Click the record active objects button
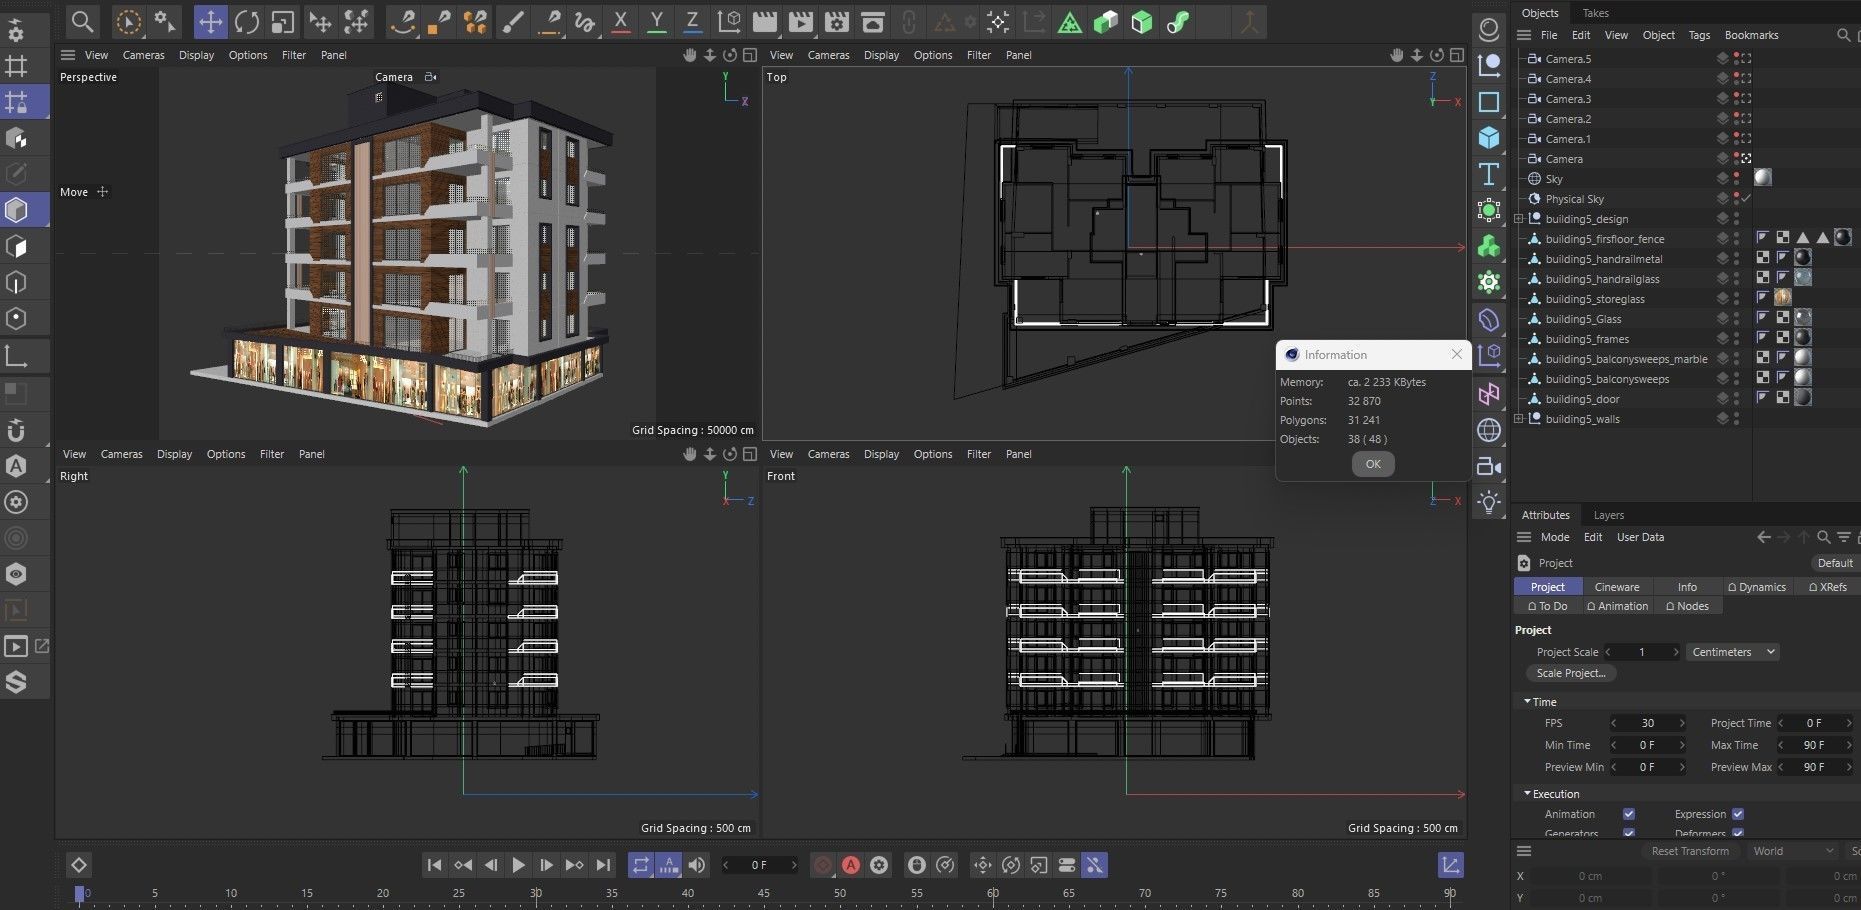This screenshot has width=1861, height=910. [823, 865]
